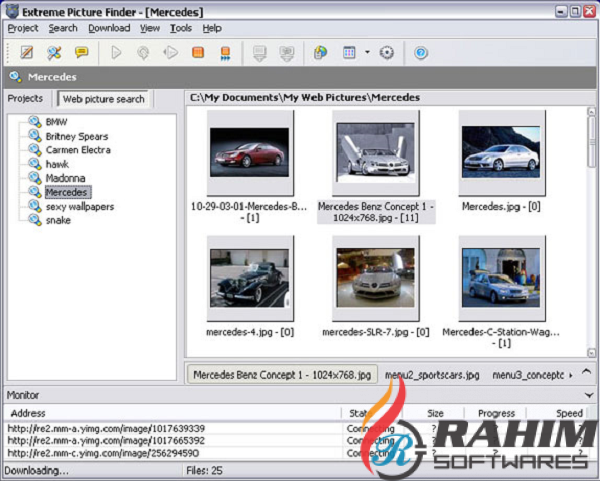The height and width of the screenshot is (481, 600).
Task: Click the first play start icon
Action: 117,53
